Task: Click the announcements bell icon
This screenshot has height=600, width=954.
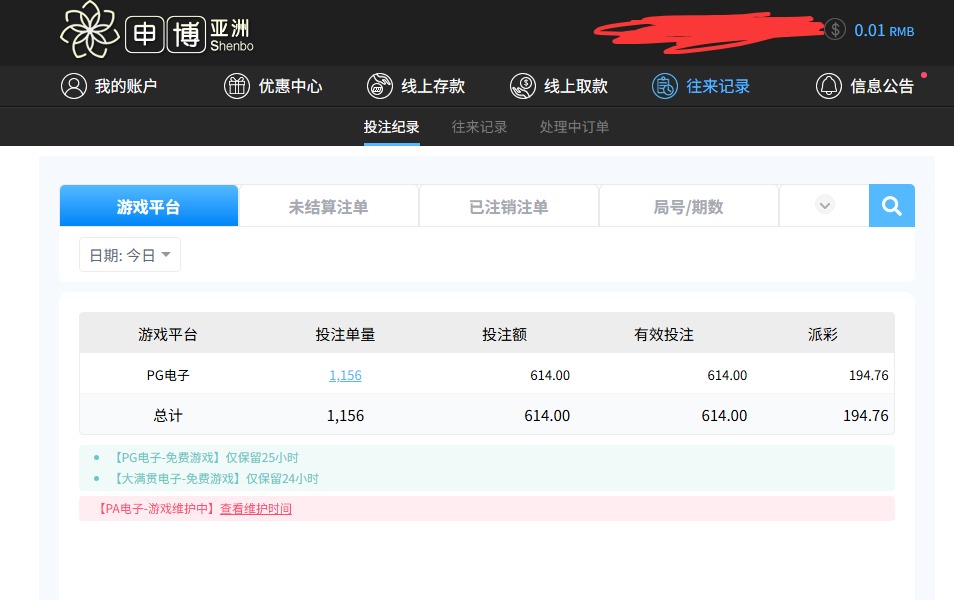Action: 828,86
